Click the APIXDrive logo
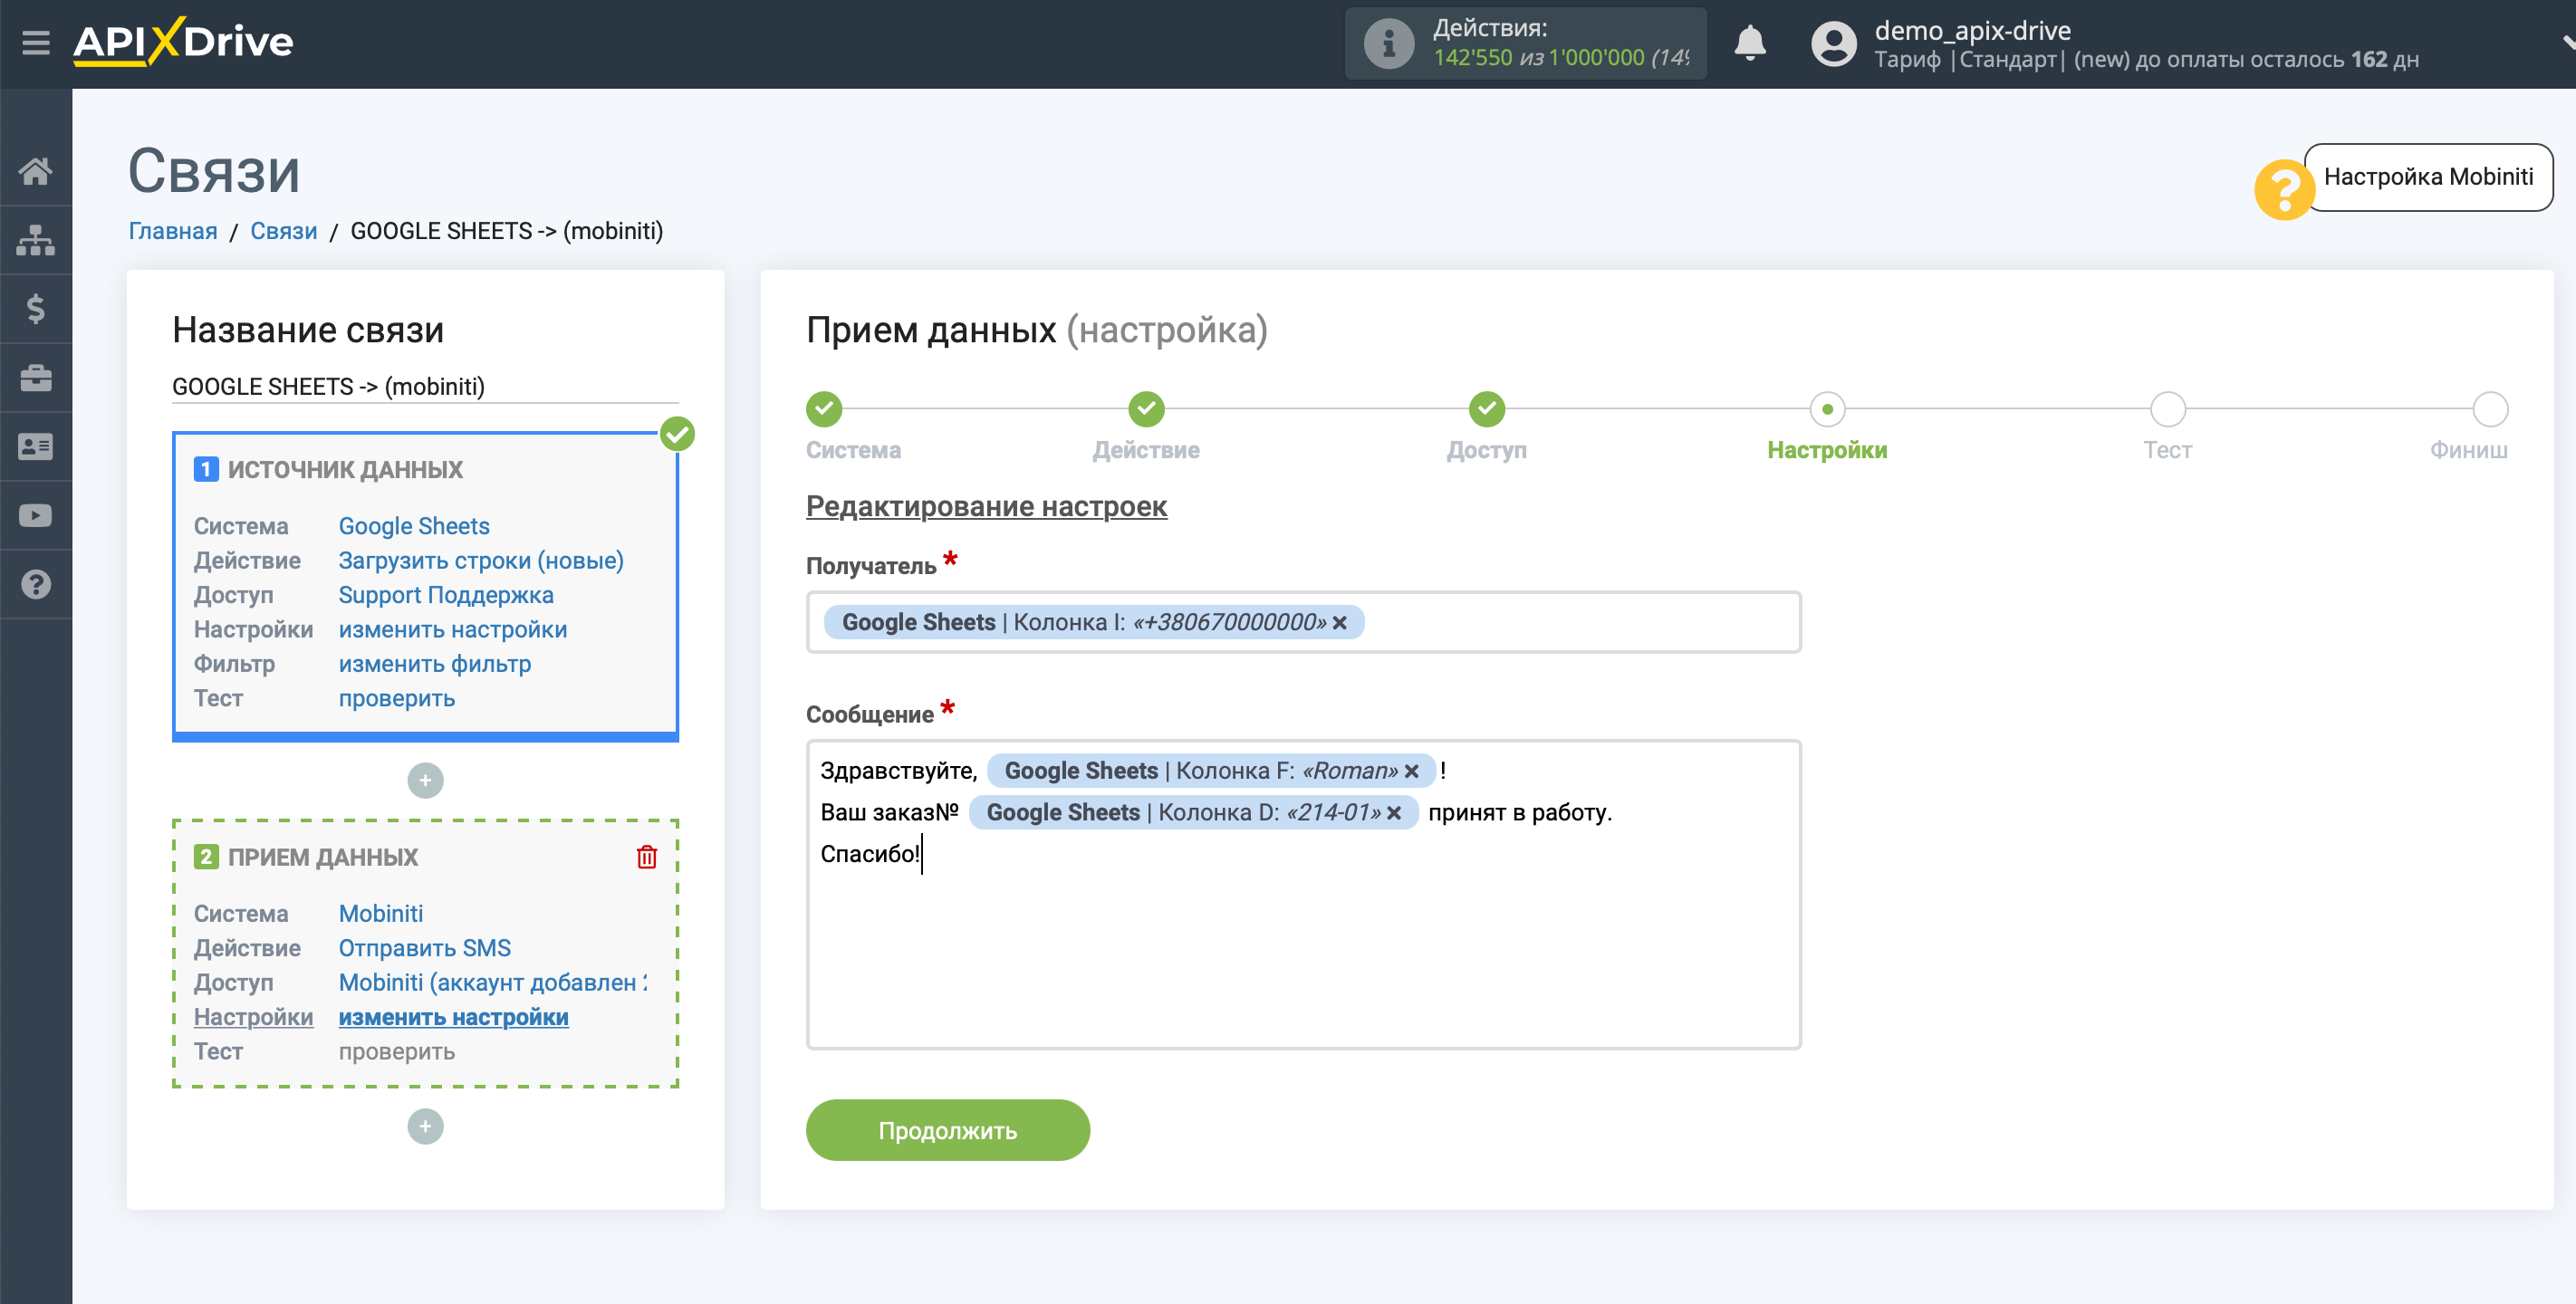 click(x=183, y=42)
